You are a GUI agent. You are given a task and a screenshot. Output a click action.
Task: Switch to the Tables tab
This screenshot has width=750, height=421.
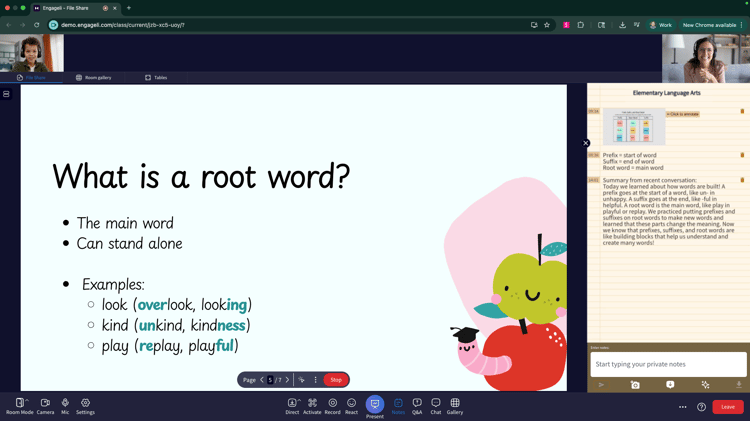(x=155, y=77)
